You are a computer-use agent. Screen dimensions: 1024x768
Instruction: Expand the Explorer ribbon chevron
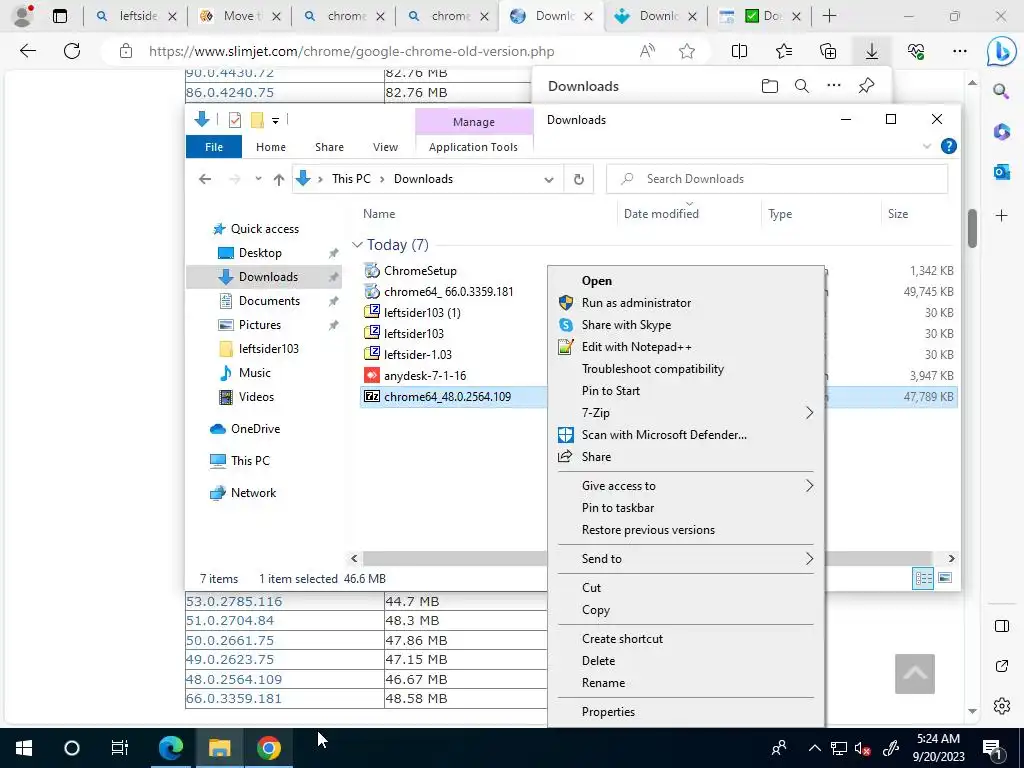[927, 146]
